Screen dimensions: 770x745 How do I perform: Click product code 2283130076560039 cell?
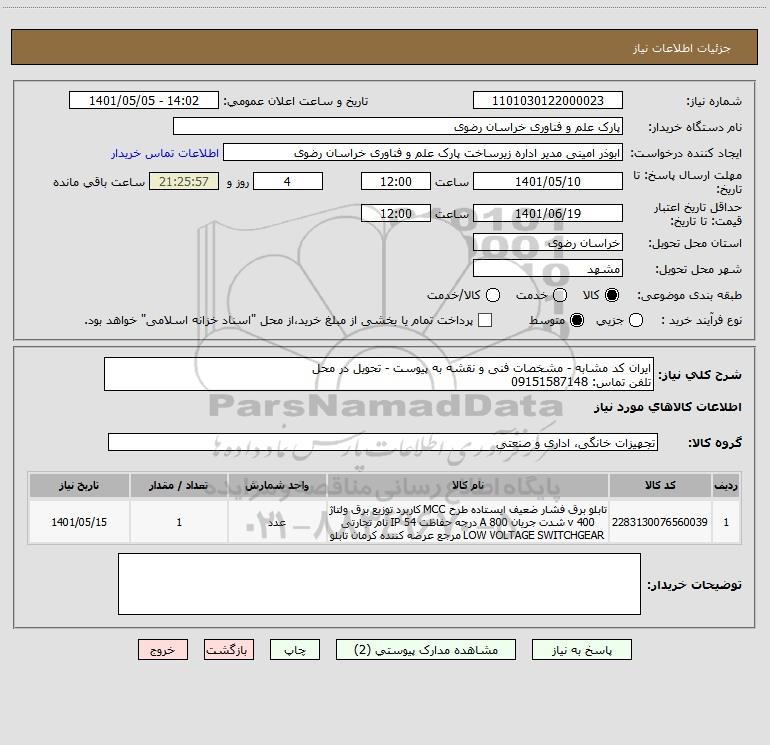660,522
